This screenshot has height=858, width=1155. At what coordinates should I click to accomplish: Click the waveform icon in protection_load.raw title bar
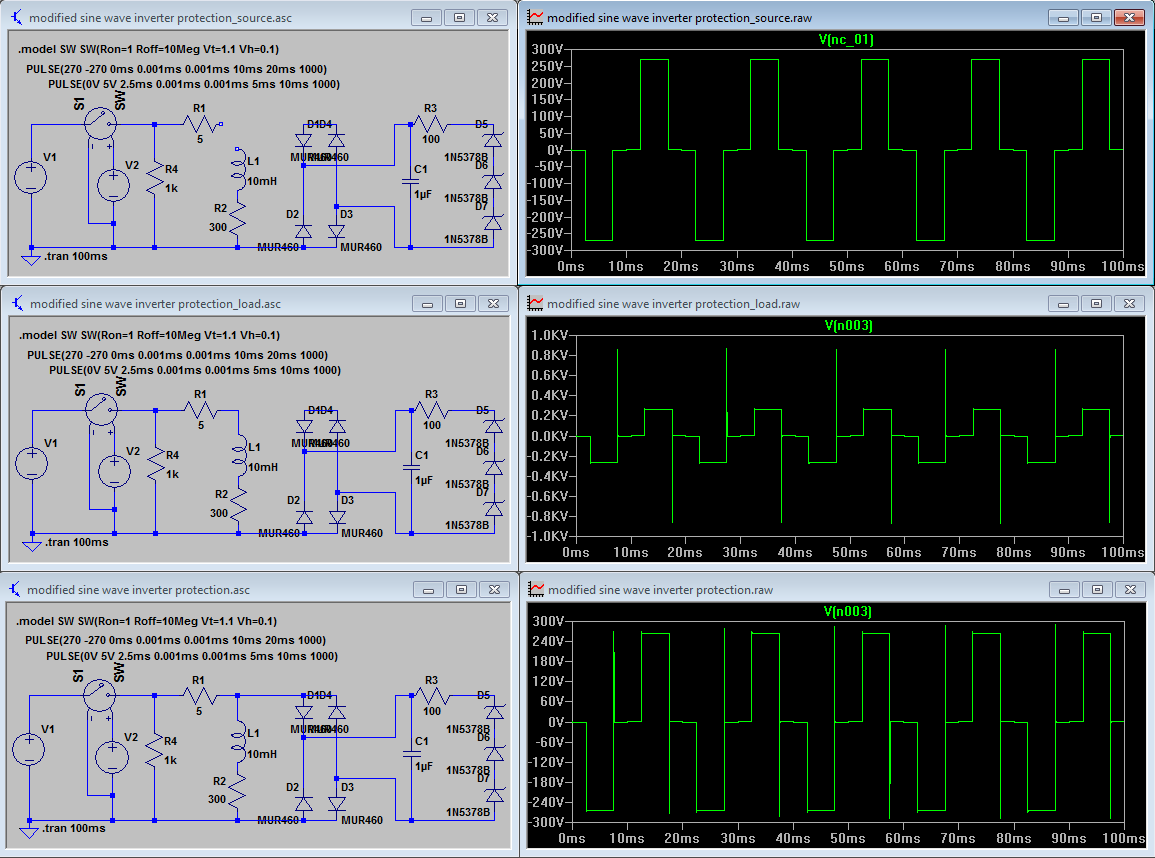537,303
